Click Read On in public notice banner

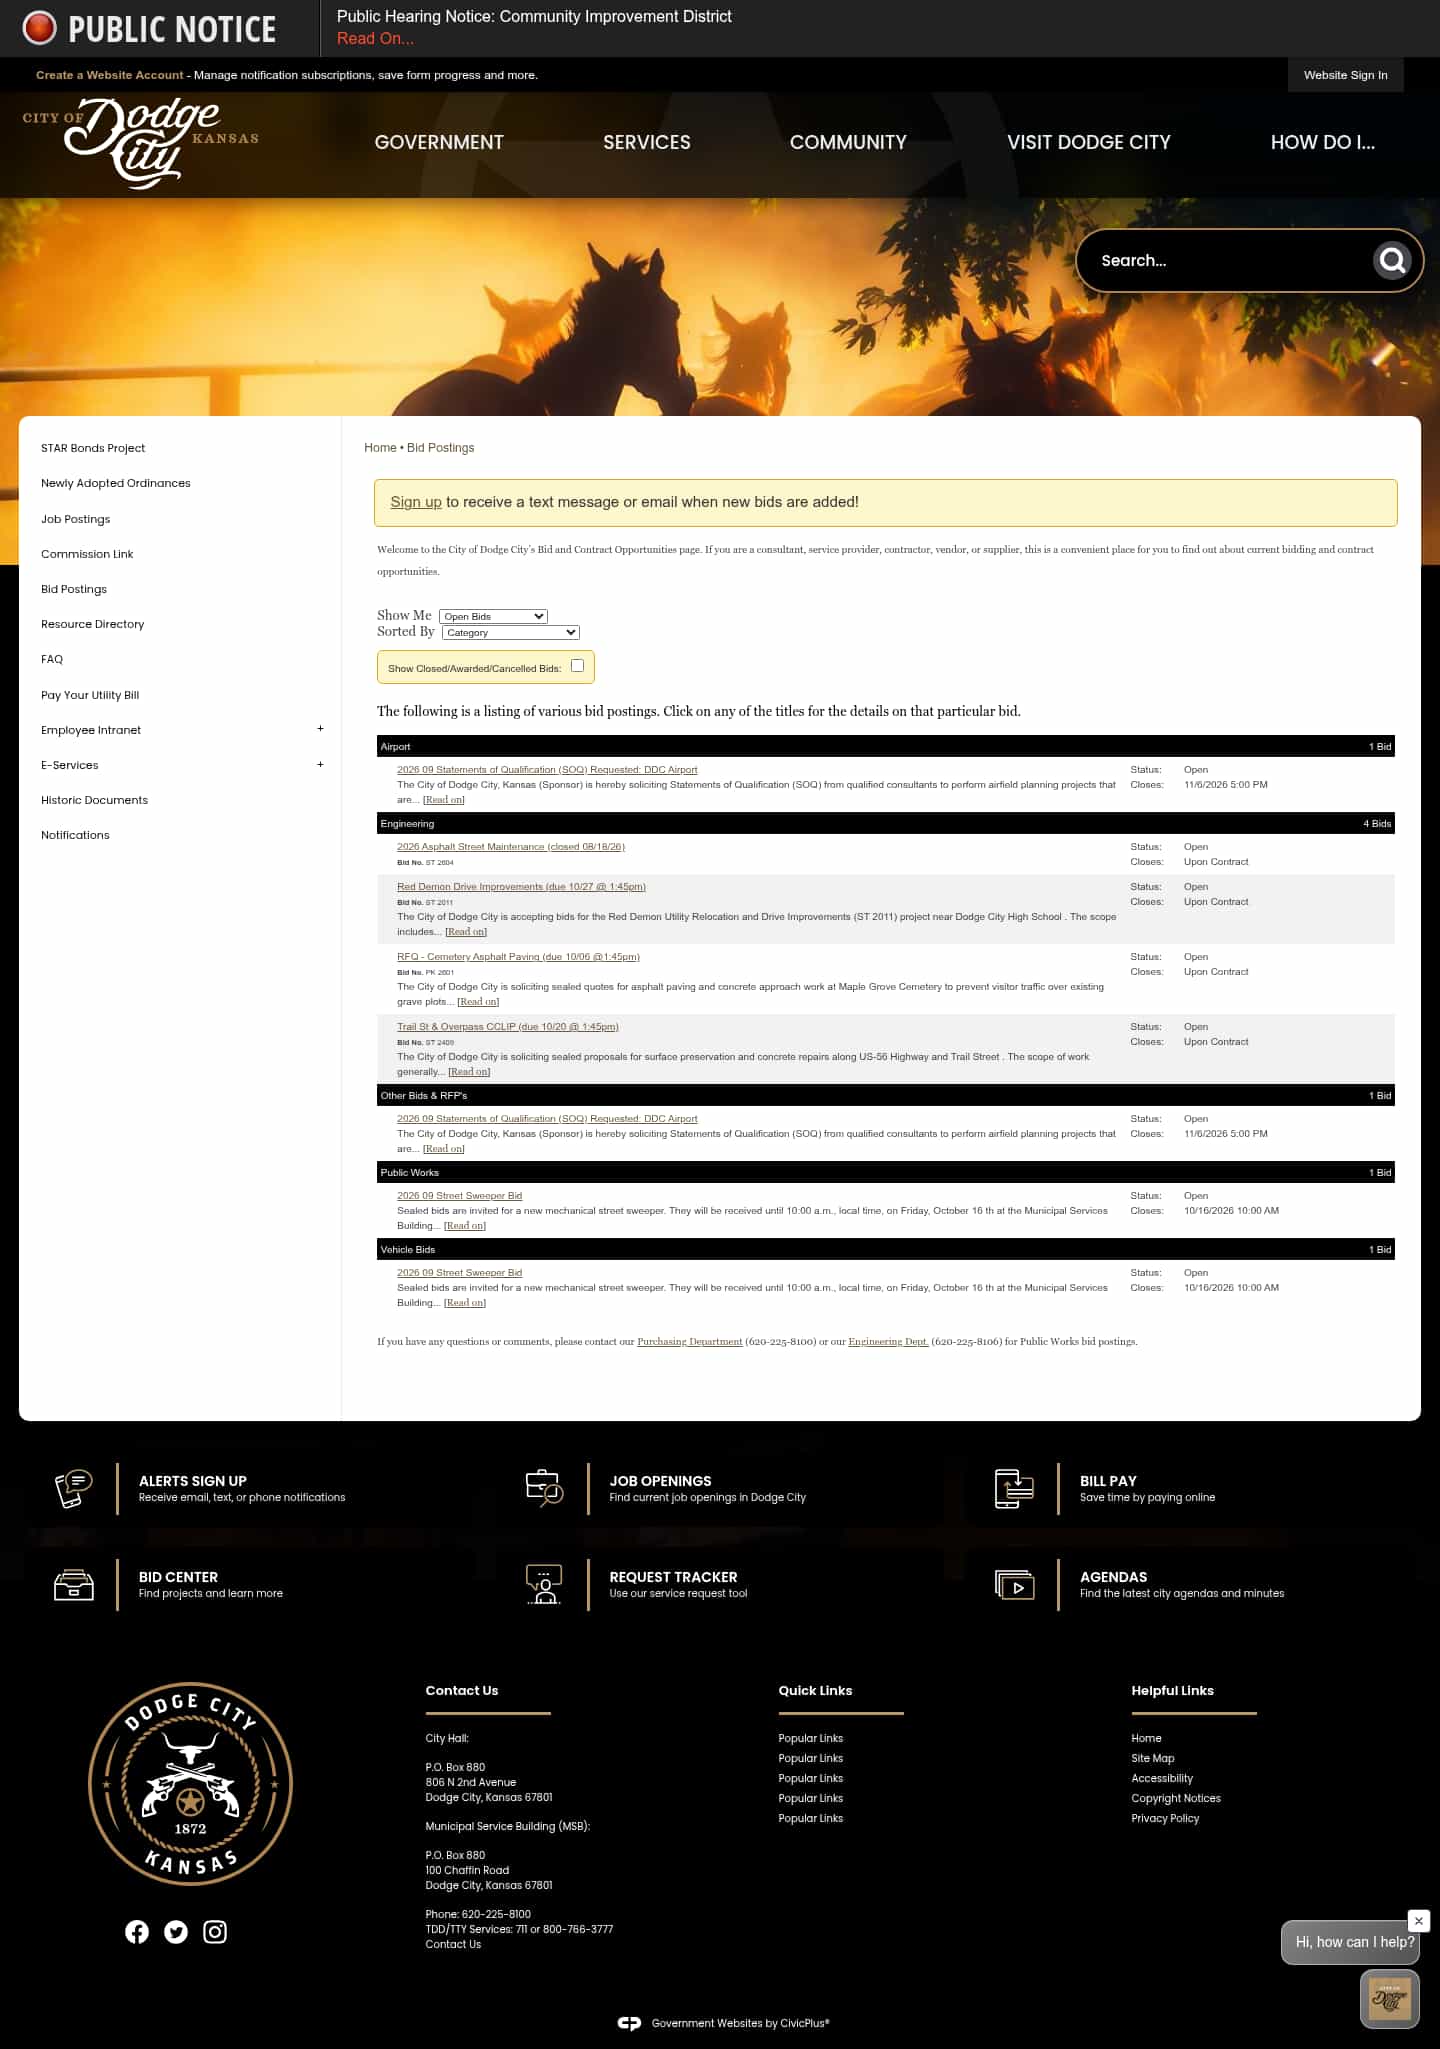coord(375,39)
